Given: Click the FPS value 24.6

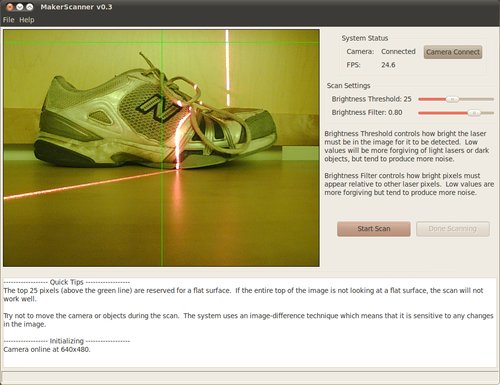Looking at the screenshot, I should [x=388, y=65].
